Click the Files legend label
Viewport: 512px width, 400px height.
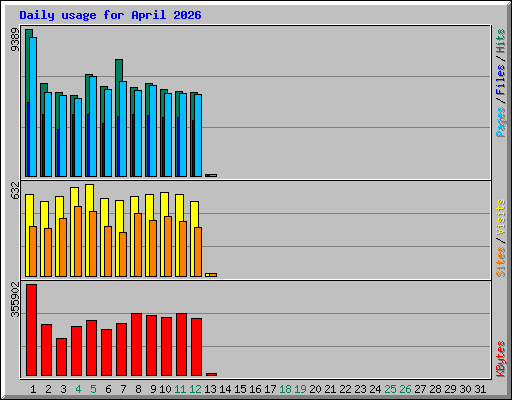click(501, 80)
